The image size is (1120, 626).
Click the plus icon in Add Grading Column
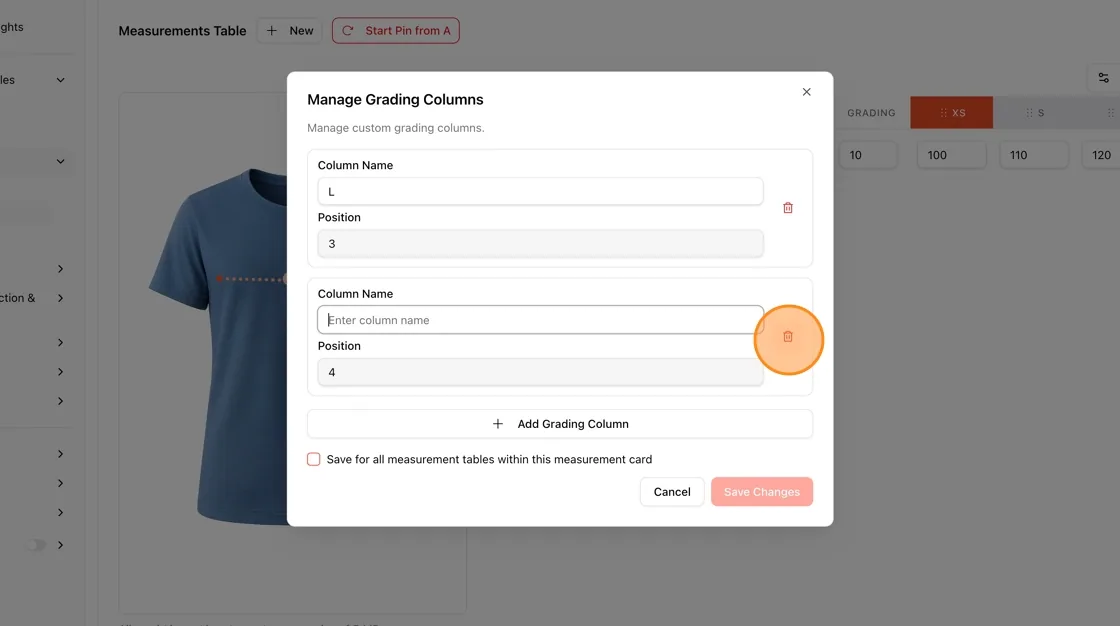pos(498,424)
